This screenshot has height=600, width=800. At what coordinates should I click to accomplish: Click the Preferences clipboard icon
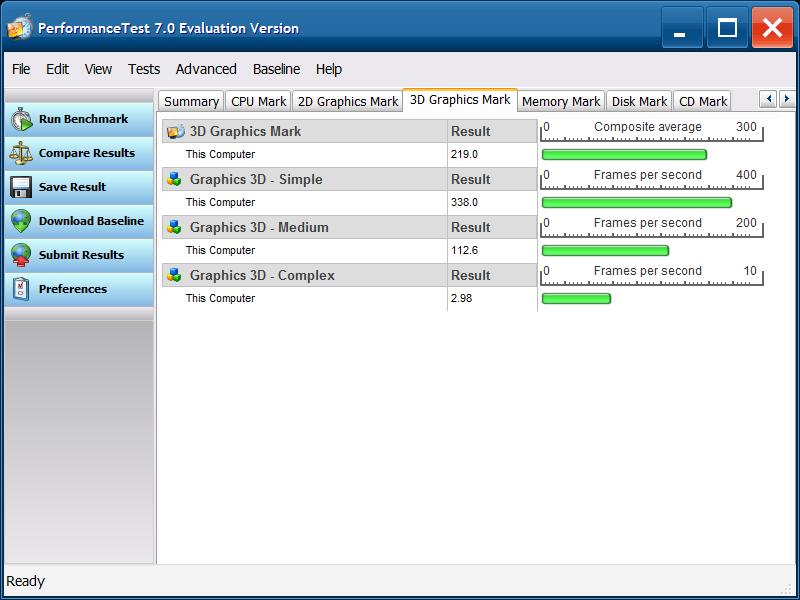coord(21,289)
